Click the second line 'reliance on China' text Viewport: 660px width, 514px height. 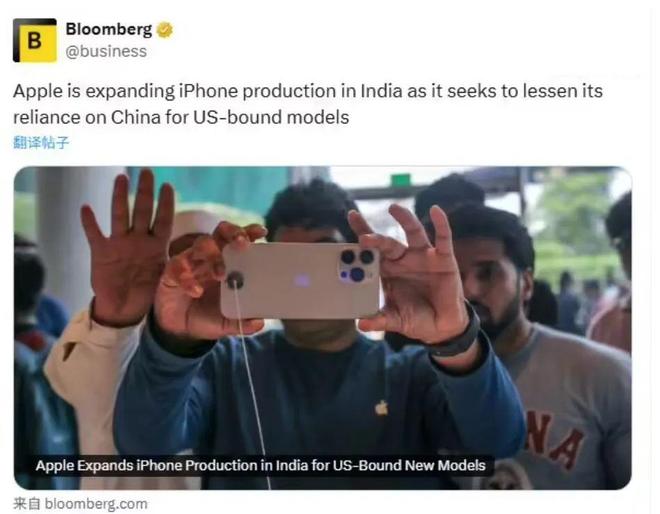181,117
